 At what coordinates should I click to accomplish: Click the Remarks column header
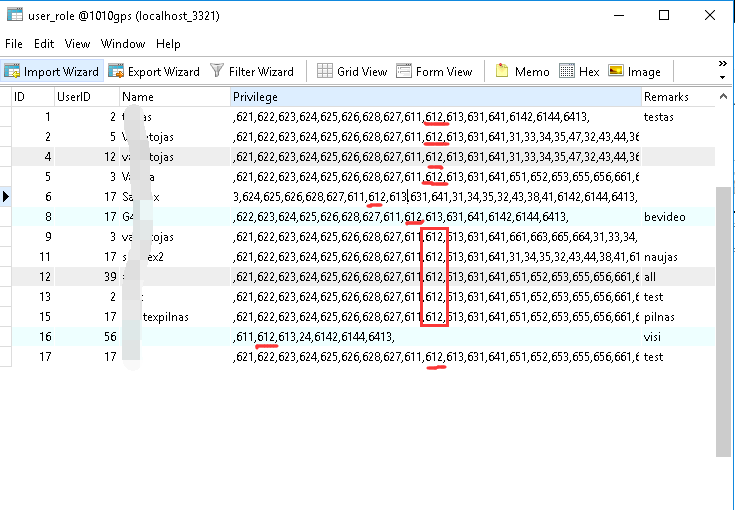(x=678, y=97)
